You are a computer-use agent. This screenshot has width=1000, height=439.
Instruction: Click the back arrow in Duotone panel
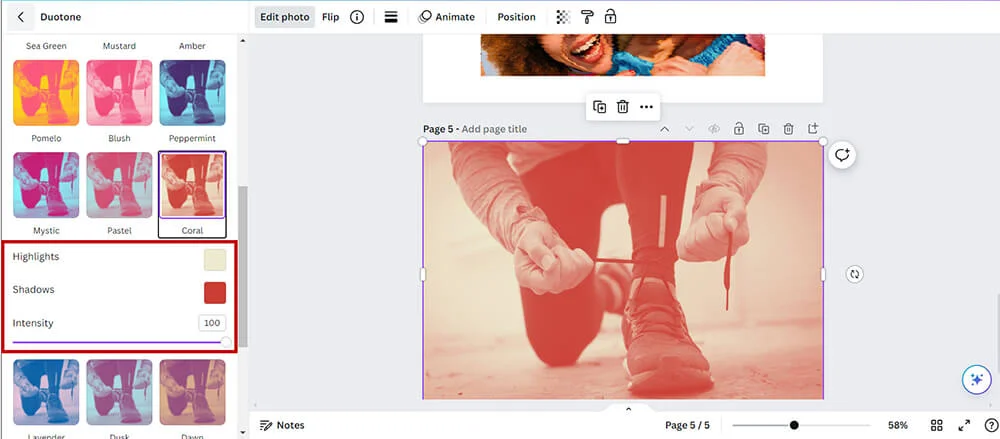(x=21, y=17)
